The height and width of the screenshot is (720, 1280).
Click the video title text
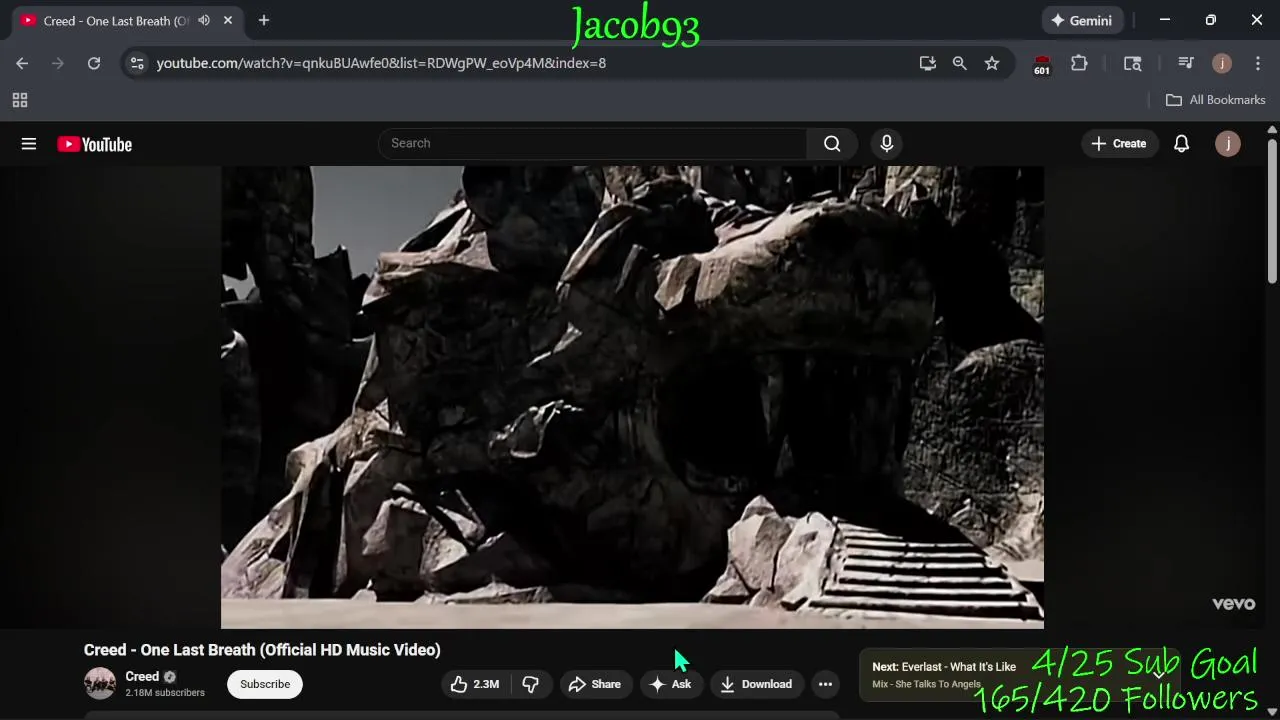point(262,650)
